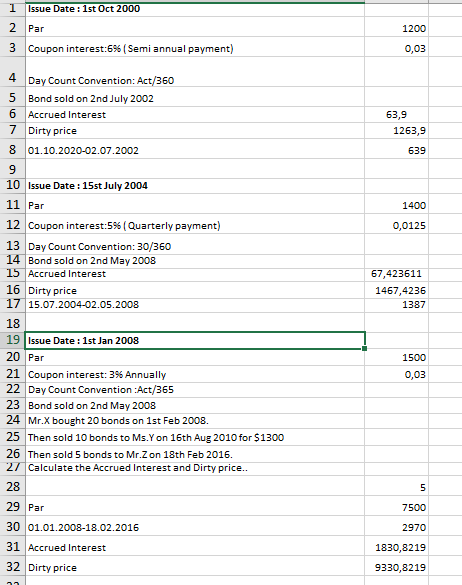Screen dimensions: 462x585
Task: Select Mr.X bought 20 bonds cell
Action: pos(195,420)
